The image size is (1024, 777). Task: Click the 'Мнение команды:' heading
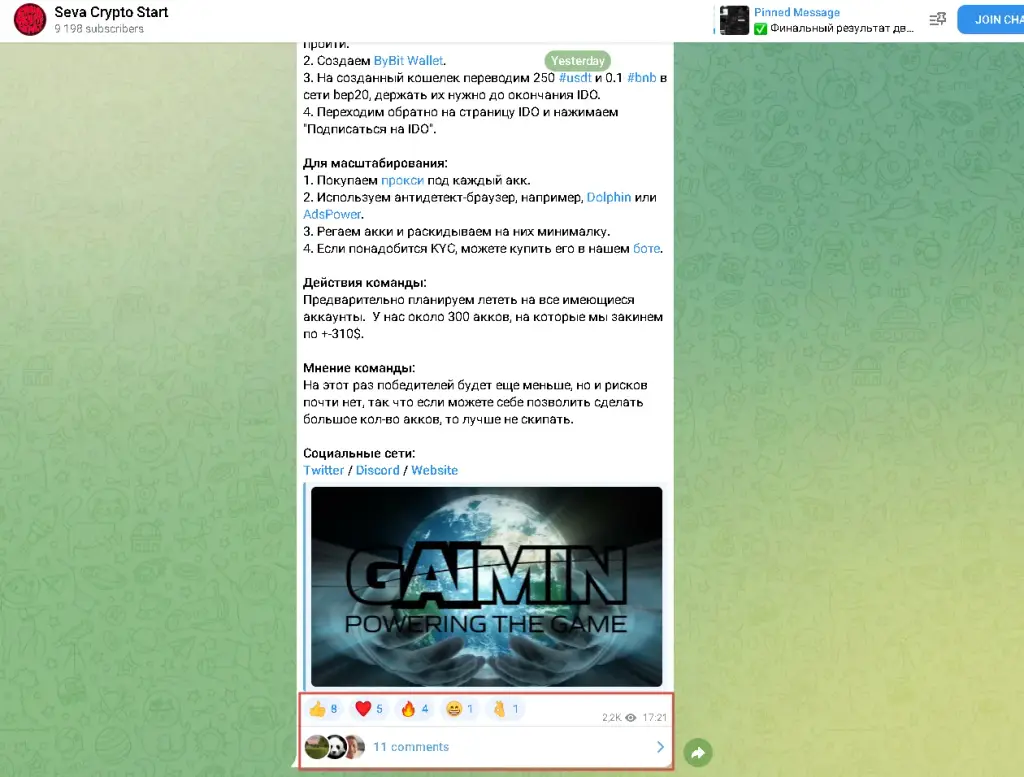359,368
